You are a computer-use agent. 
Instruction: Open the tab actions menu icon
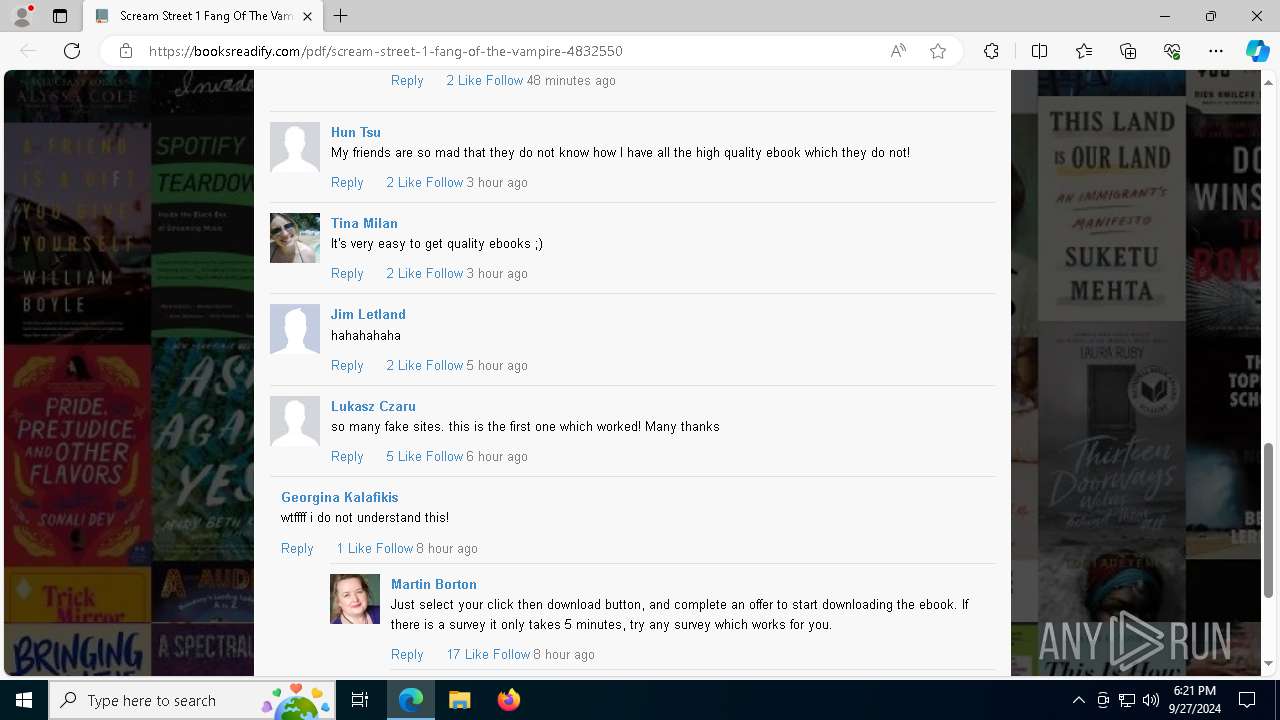(x=60, y=16)
